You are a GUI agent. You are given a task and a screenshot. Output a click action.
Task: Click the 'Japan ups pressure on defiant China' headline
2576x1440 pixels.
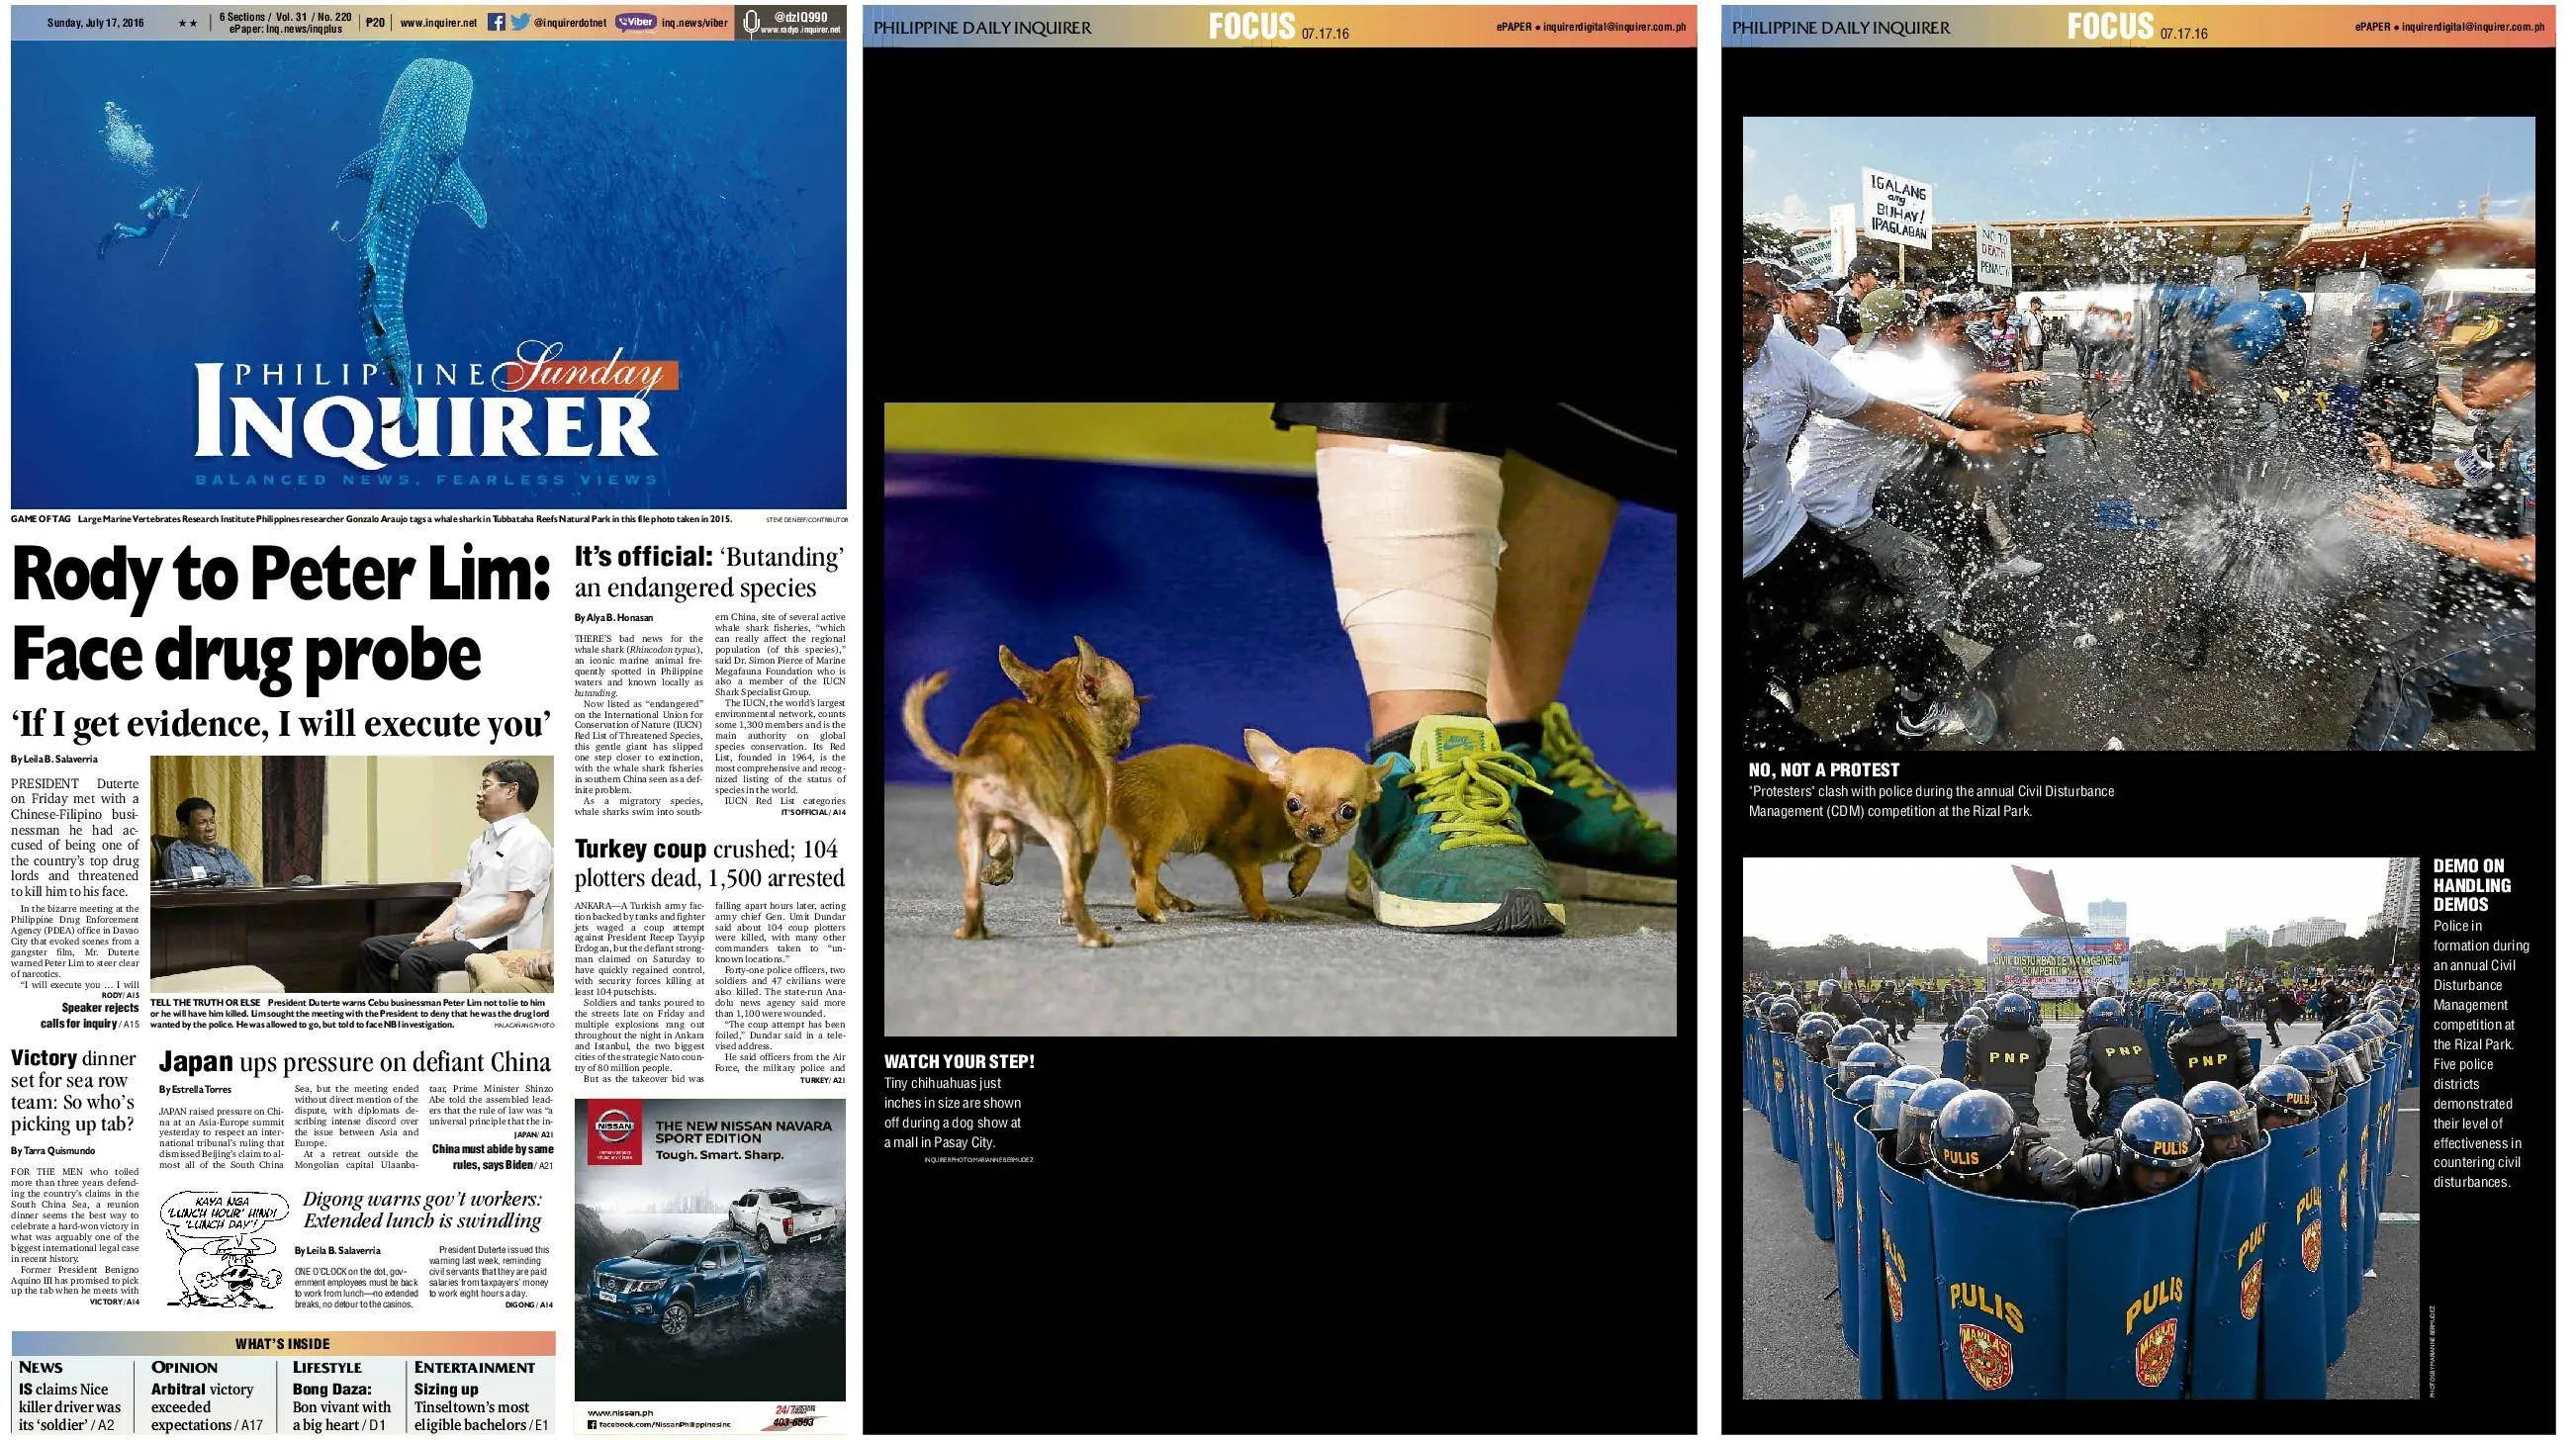(355, 1061)
